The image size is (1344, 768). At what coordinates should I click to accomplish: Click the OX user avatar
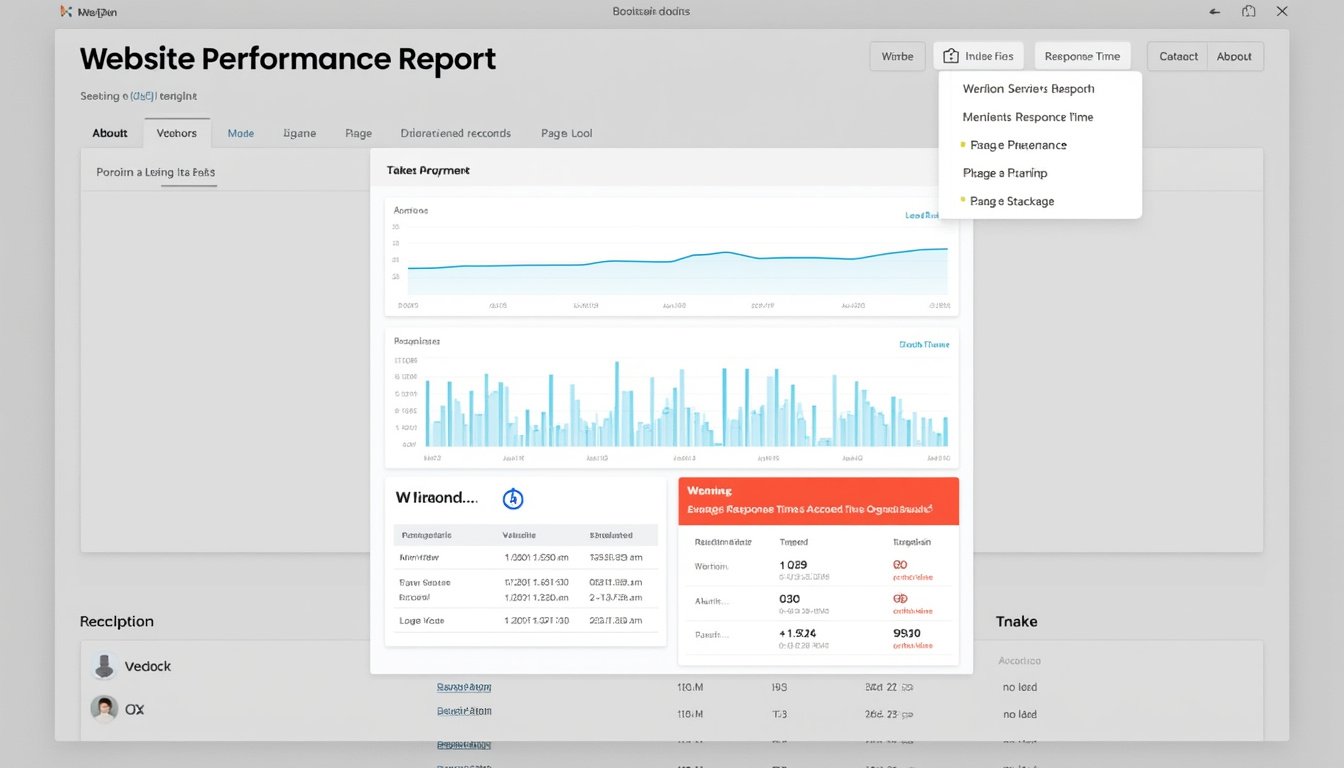pyautogui.click(x=104, y=709)
